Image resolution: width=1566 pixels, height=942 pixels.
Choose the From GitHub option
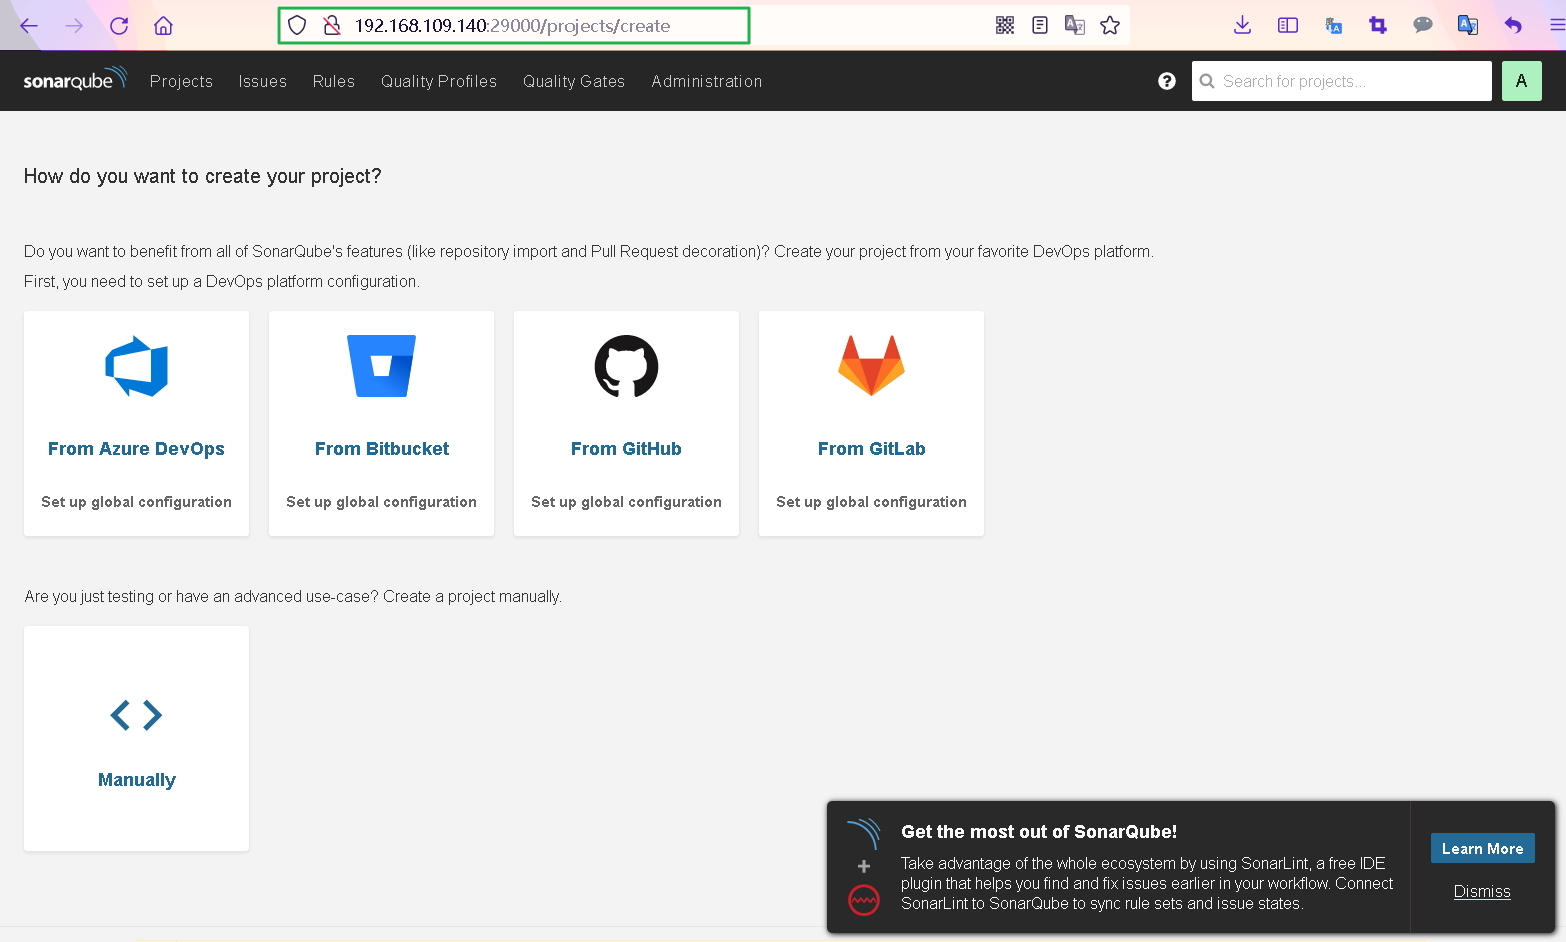click(626, 449)
